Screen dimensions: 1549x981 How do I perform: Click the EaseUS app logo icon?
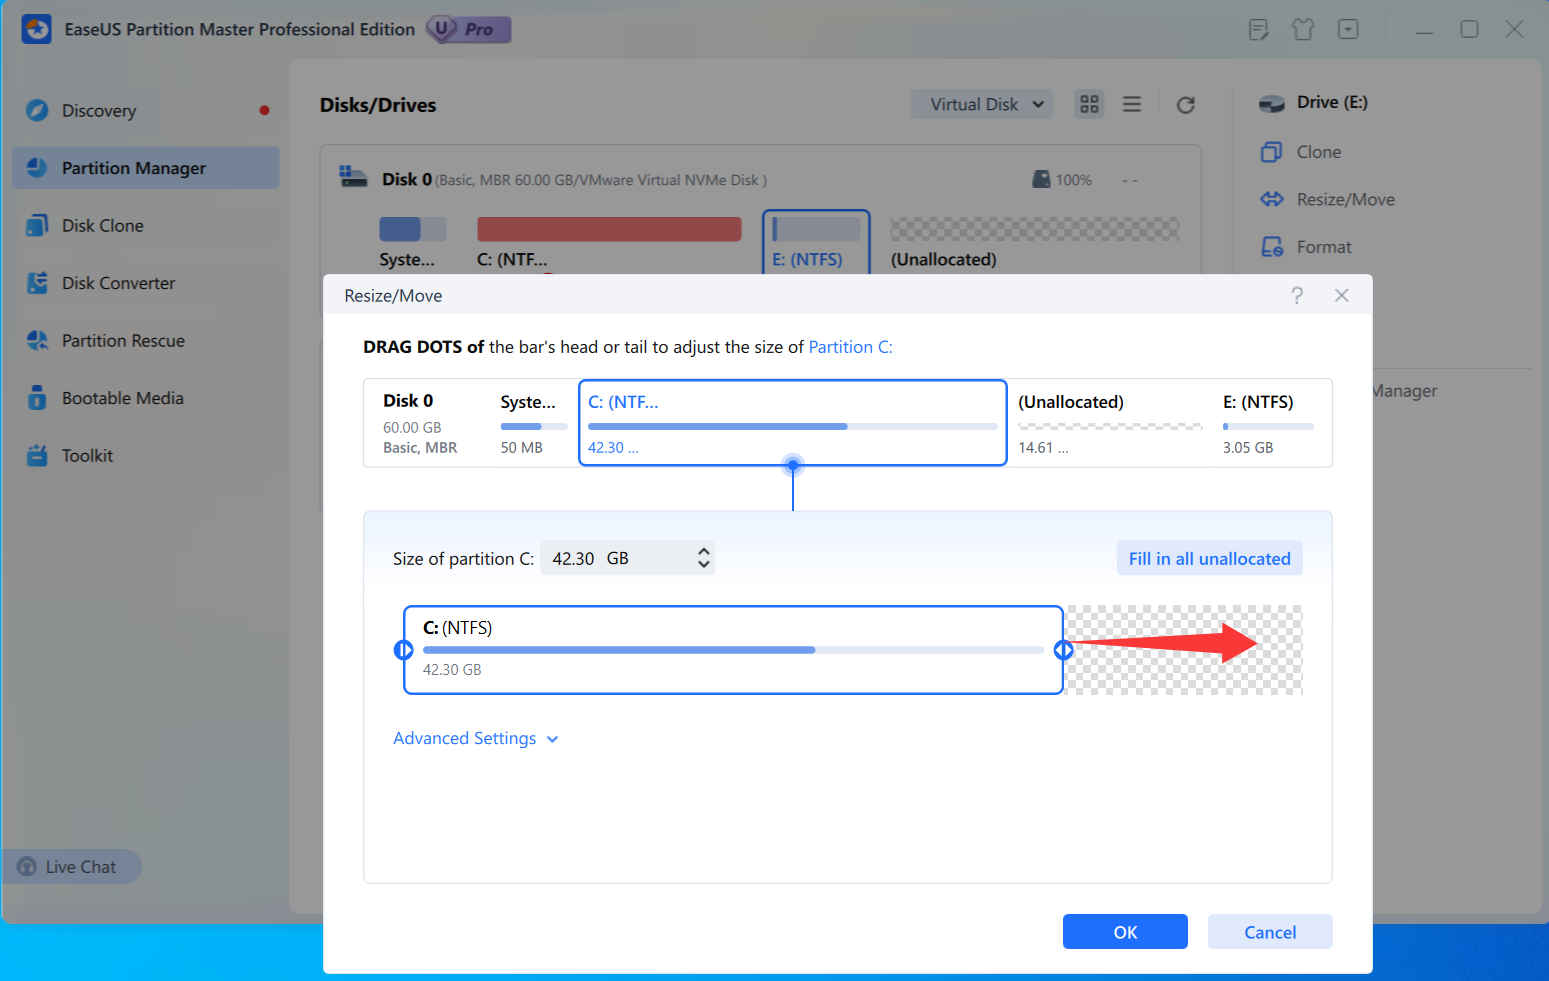pos(37,29)
